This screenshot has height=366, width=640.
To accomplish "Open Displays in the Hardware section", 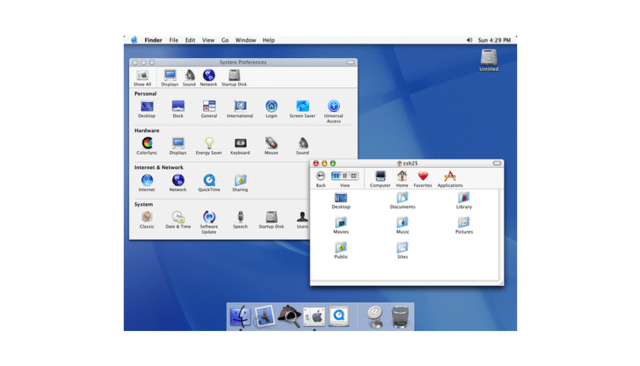I will (178, 146).
